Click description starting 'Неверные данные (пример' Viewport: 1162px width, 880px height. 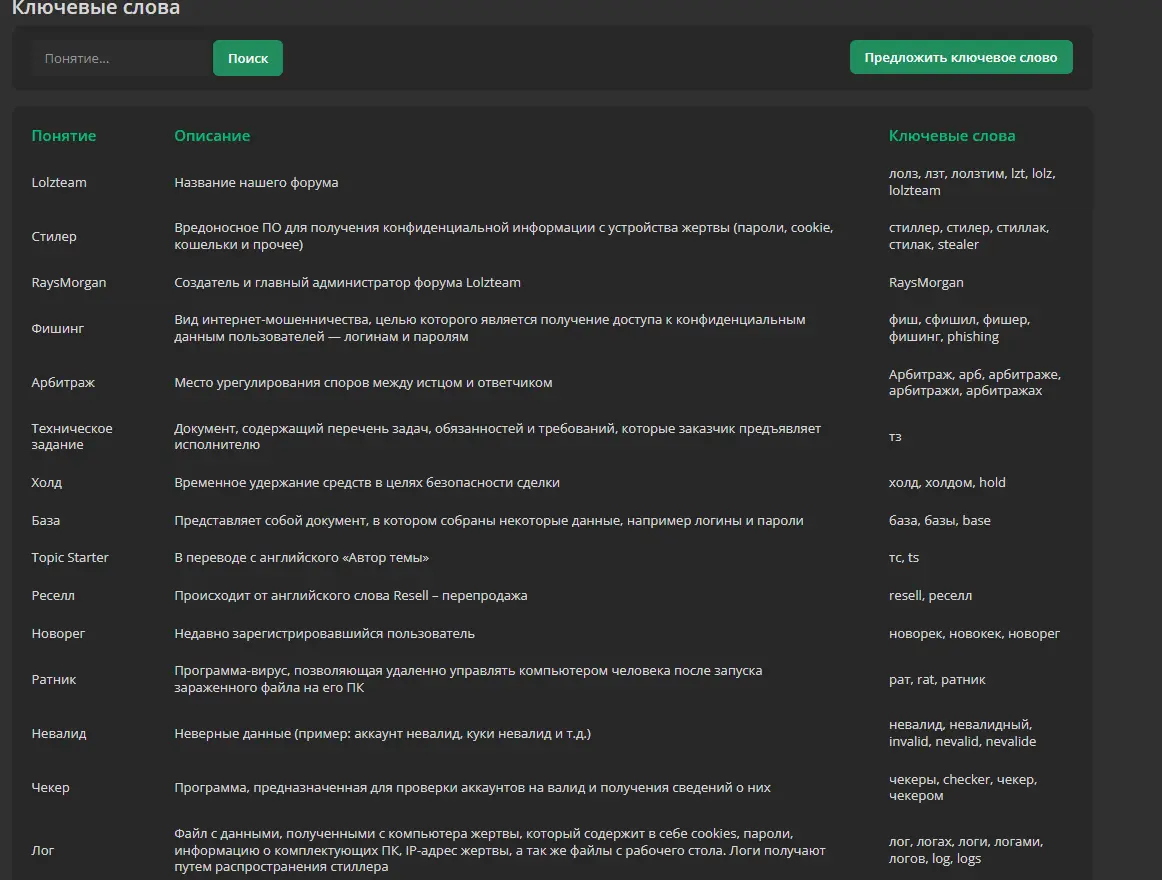(382, 734)
